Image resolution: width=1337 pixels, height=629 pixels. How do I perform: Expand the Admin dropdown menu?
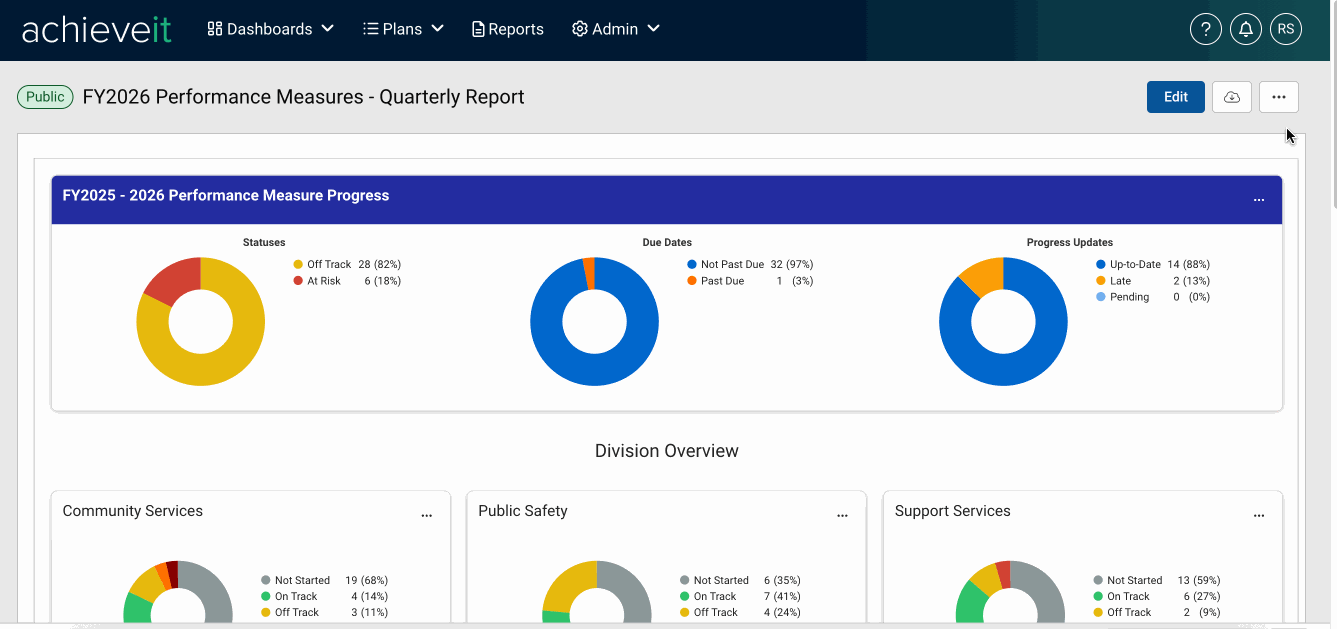(616, 29)
